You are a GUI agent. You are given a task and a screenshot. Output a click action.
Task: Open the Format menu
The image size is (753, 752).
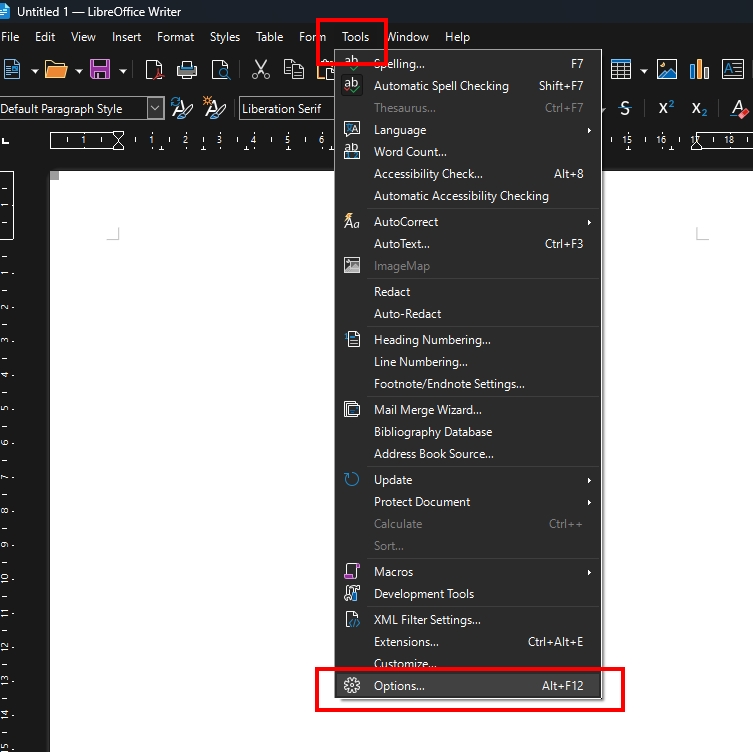click(175, 37)
